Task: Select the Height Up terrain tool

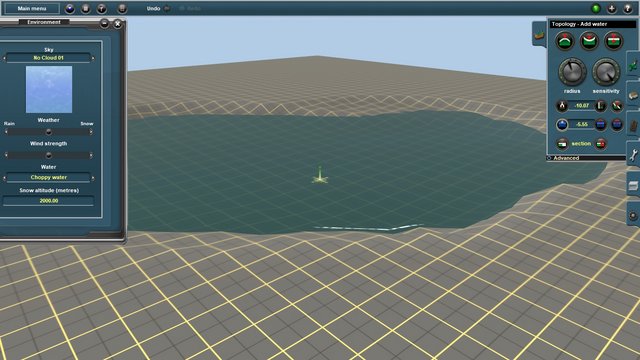Action: [x=565, y=41]
